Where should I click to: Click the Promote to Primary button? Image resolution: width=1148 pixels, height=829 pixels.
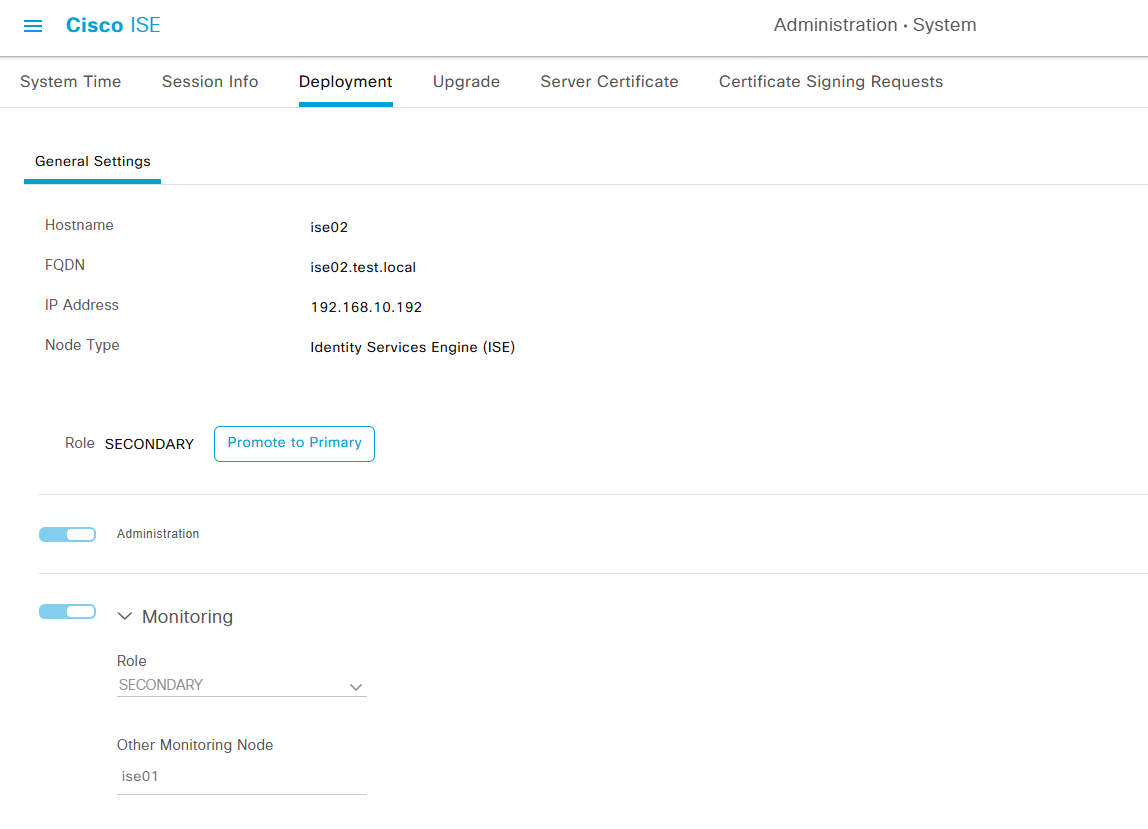(x=294, y=444)
